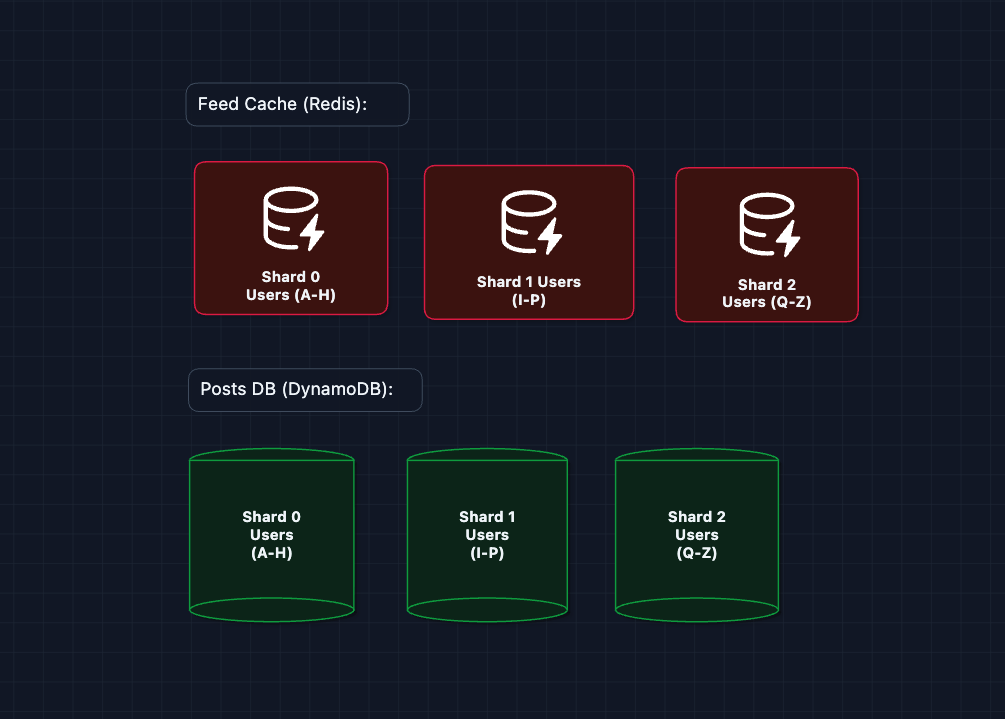Select the green Shard 1 Users (I-P) cylinder text
Screen dimensions: 1005x719
coord(487,535)
